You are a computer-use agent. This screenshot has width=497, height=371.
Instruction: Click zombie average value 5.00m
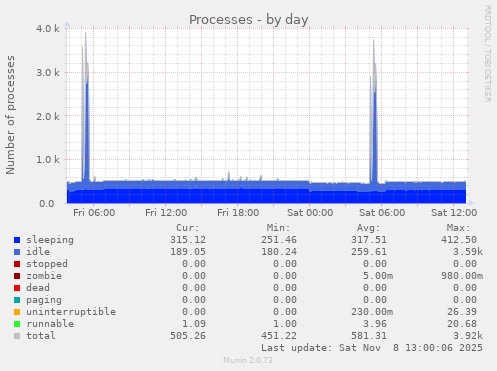coord(378,276)
